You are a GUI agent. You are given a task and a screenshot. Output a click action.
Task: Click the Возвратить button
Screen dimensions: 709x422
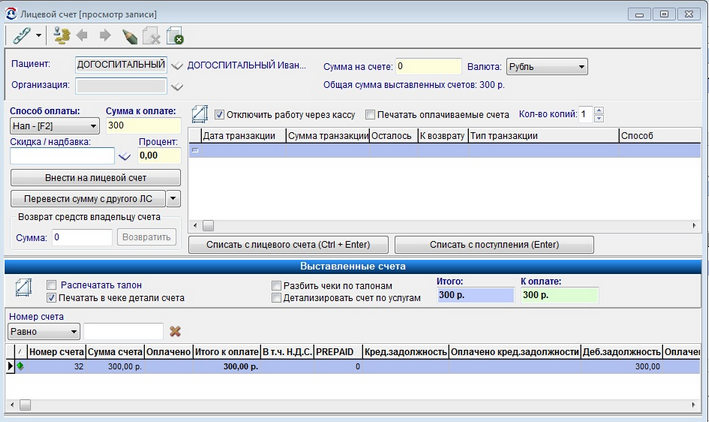tap(147, 237)
